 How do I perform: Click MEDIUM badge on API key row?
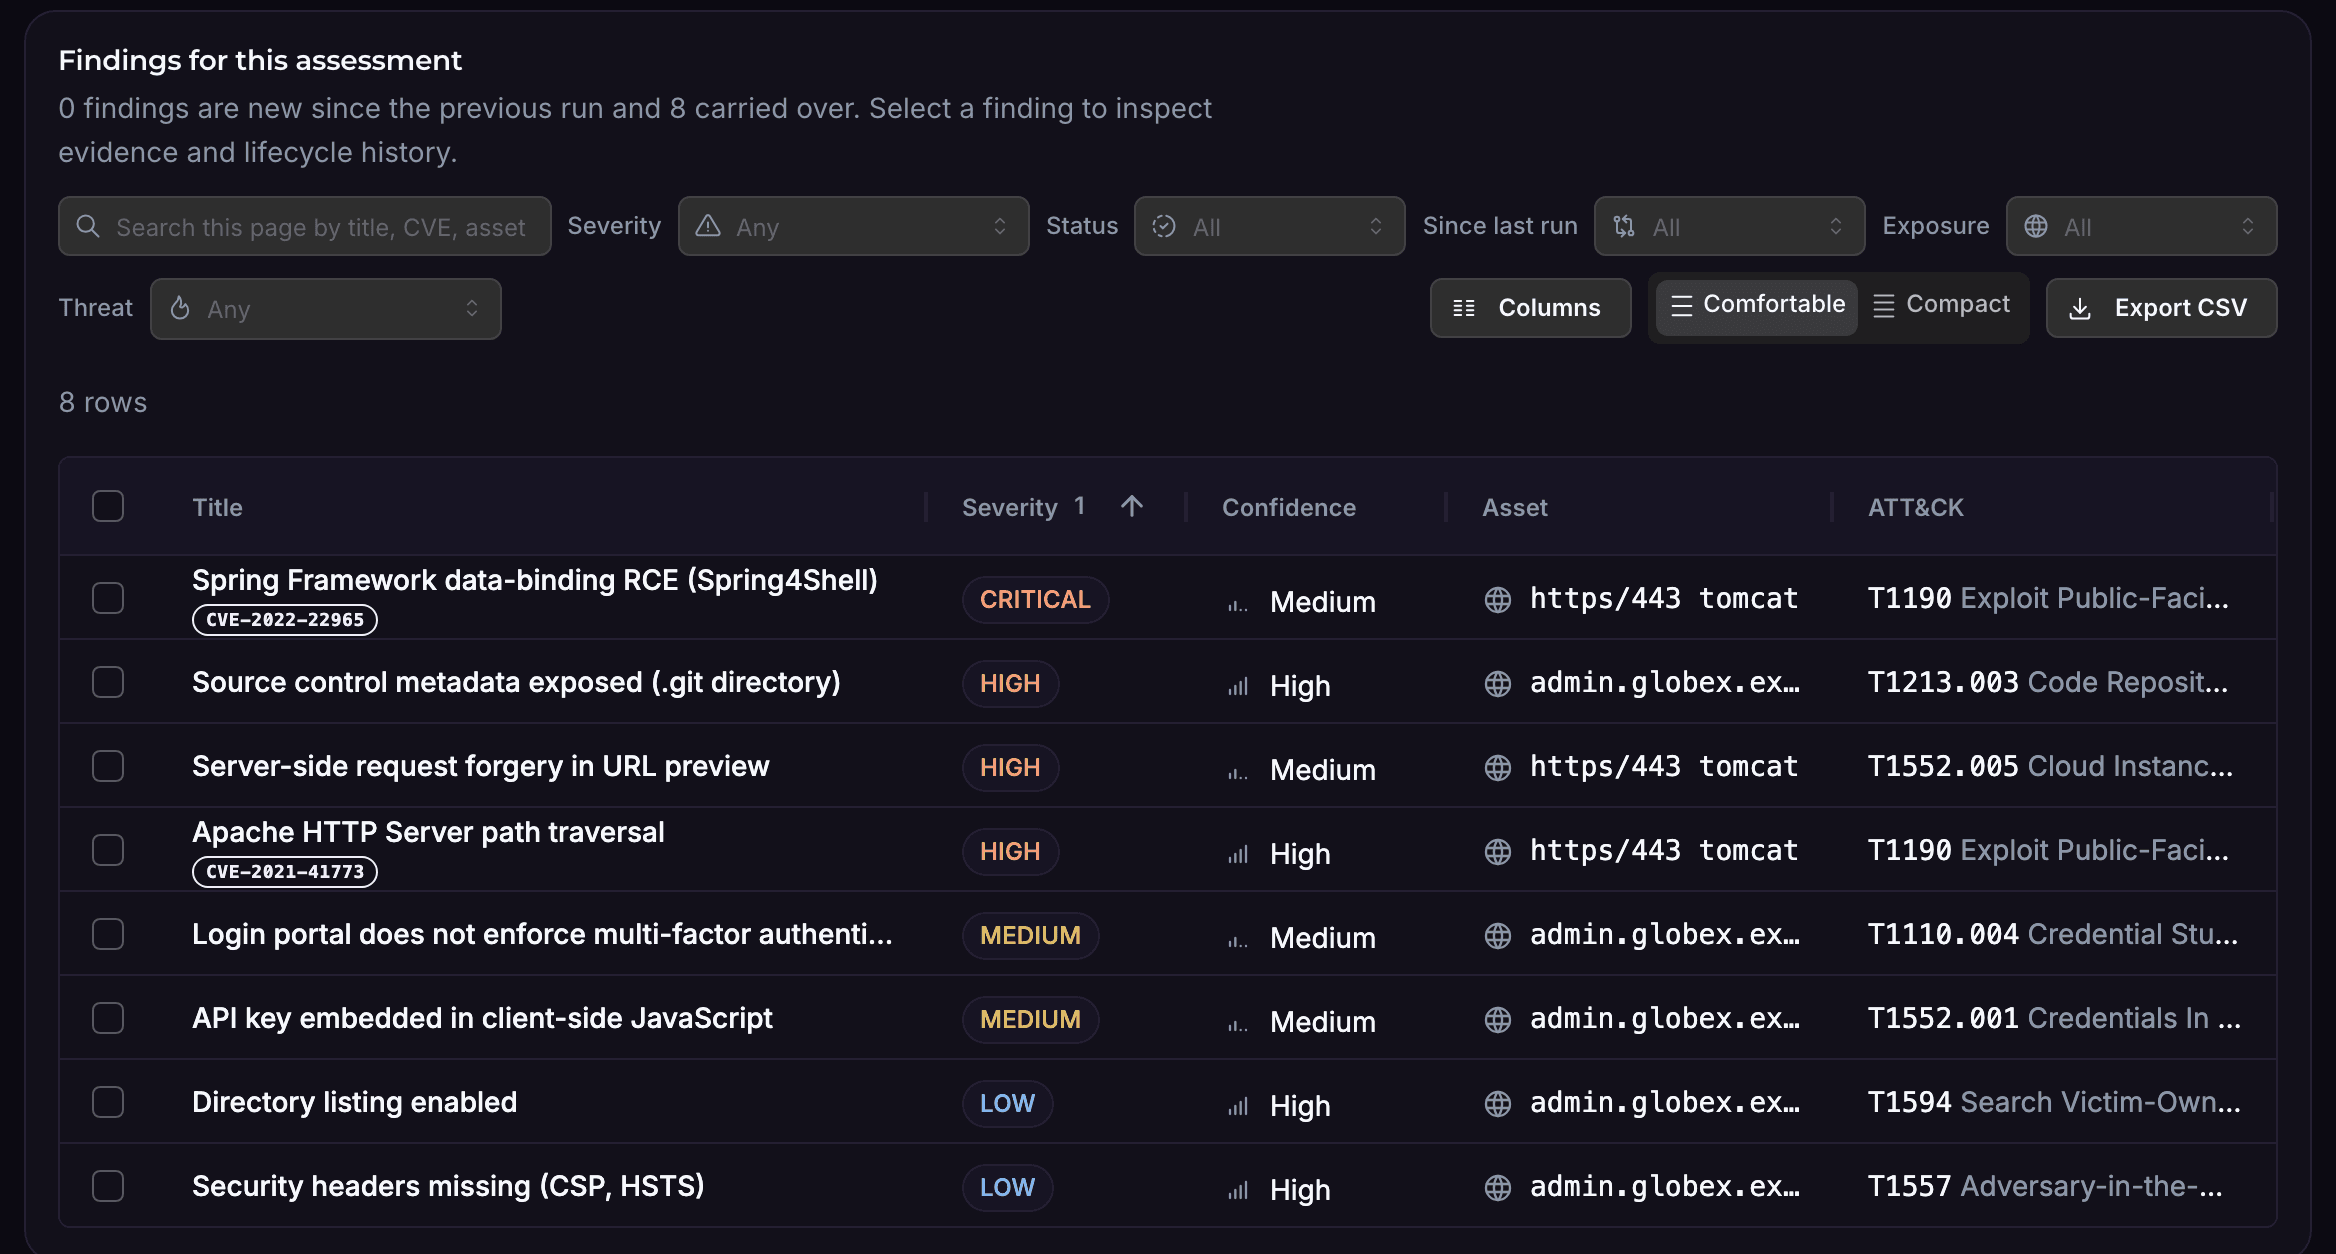tap(1030, 1019)
